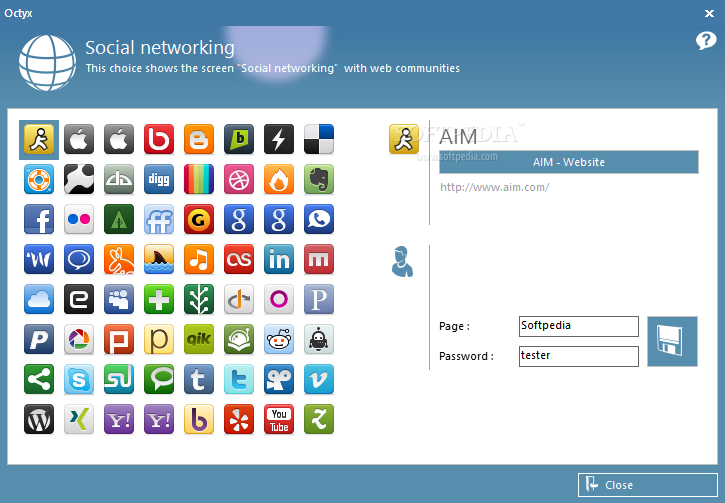This screenshot has width=725, height=503.
Task: Open the help question mark icon
Action: 706,41
